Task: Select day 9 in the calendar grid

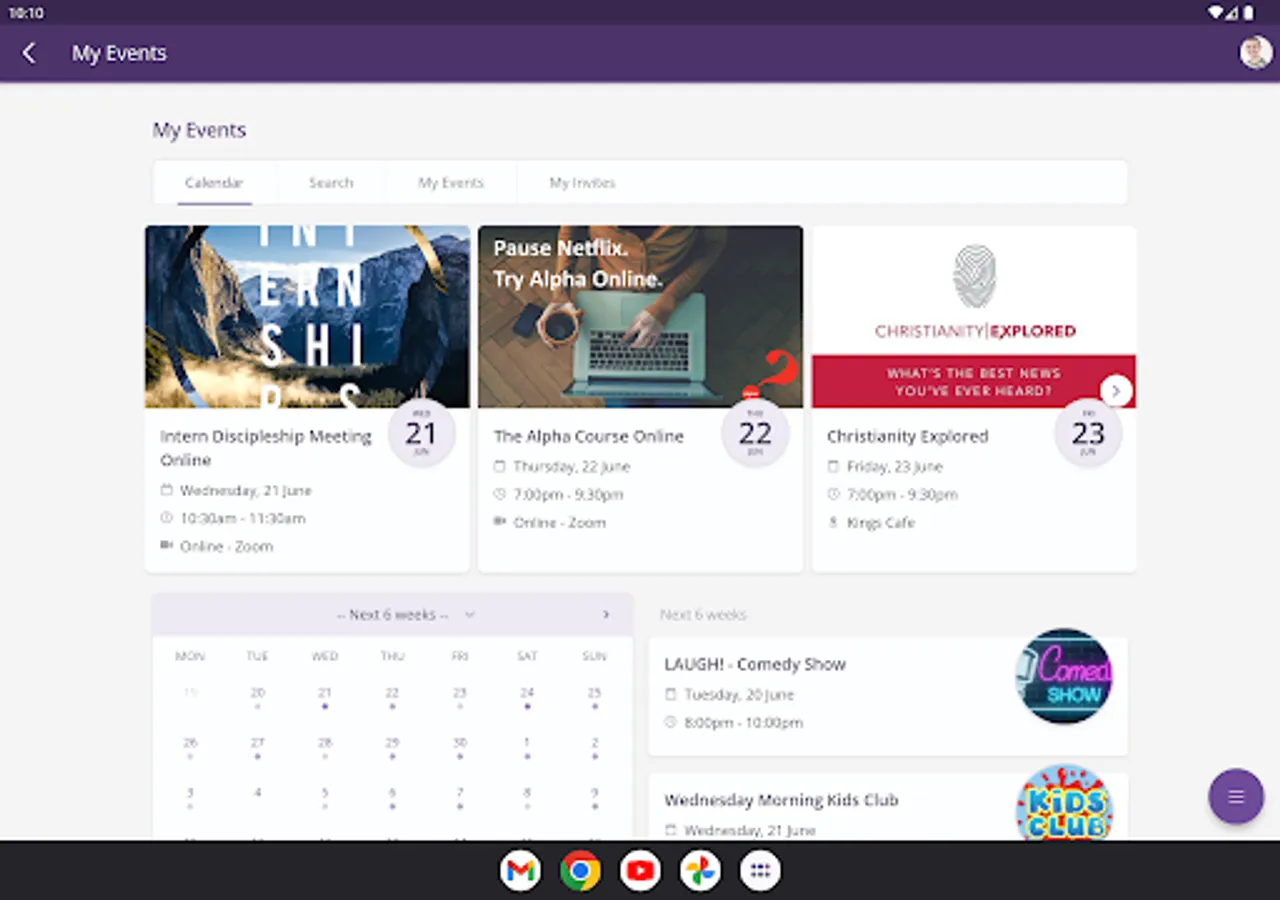Action: (x=594, y=793)
